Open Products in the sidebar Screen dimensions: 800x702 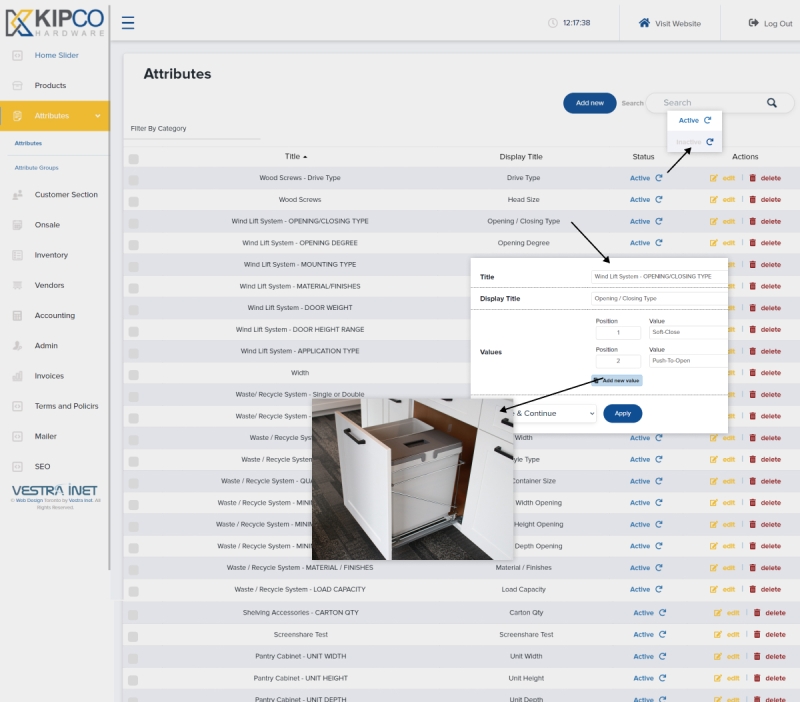[x=50, y=86]
